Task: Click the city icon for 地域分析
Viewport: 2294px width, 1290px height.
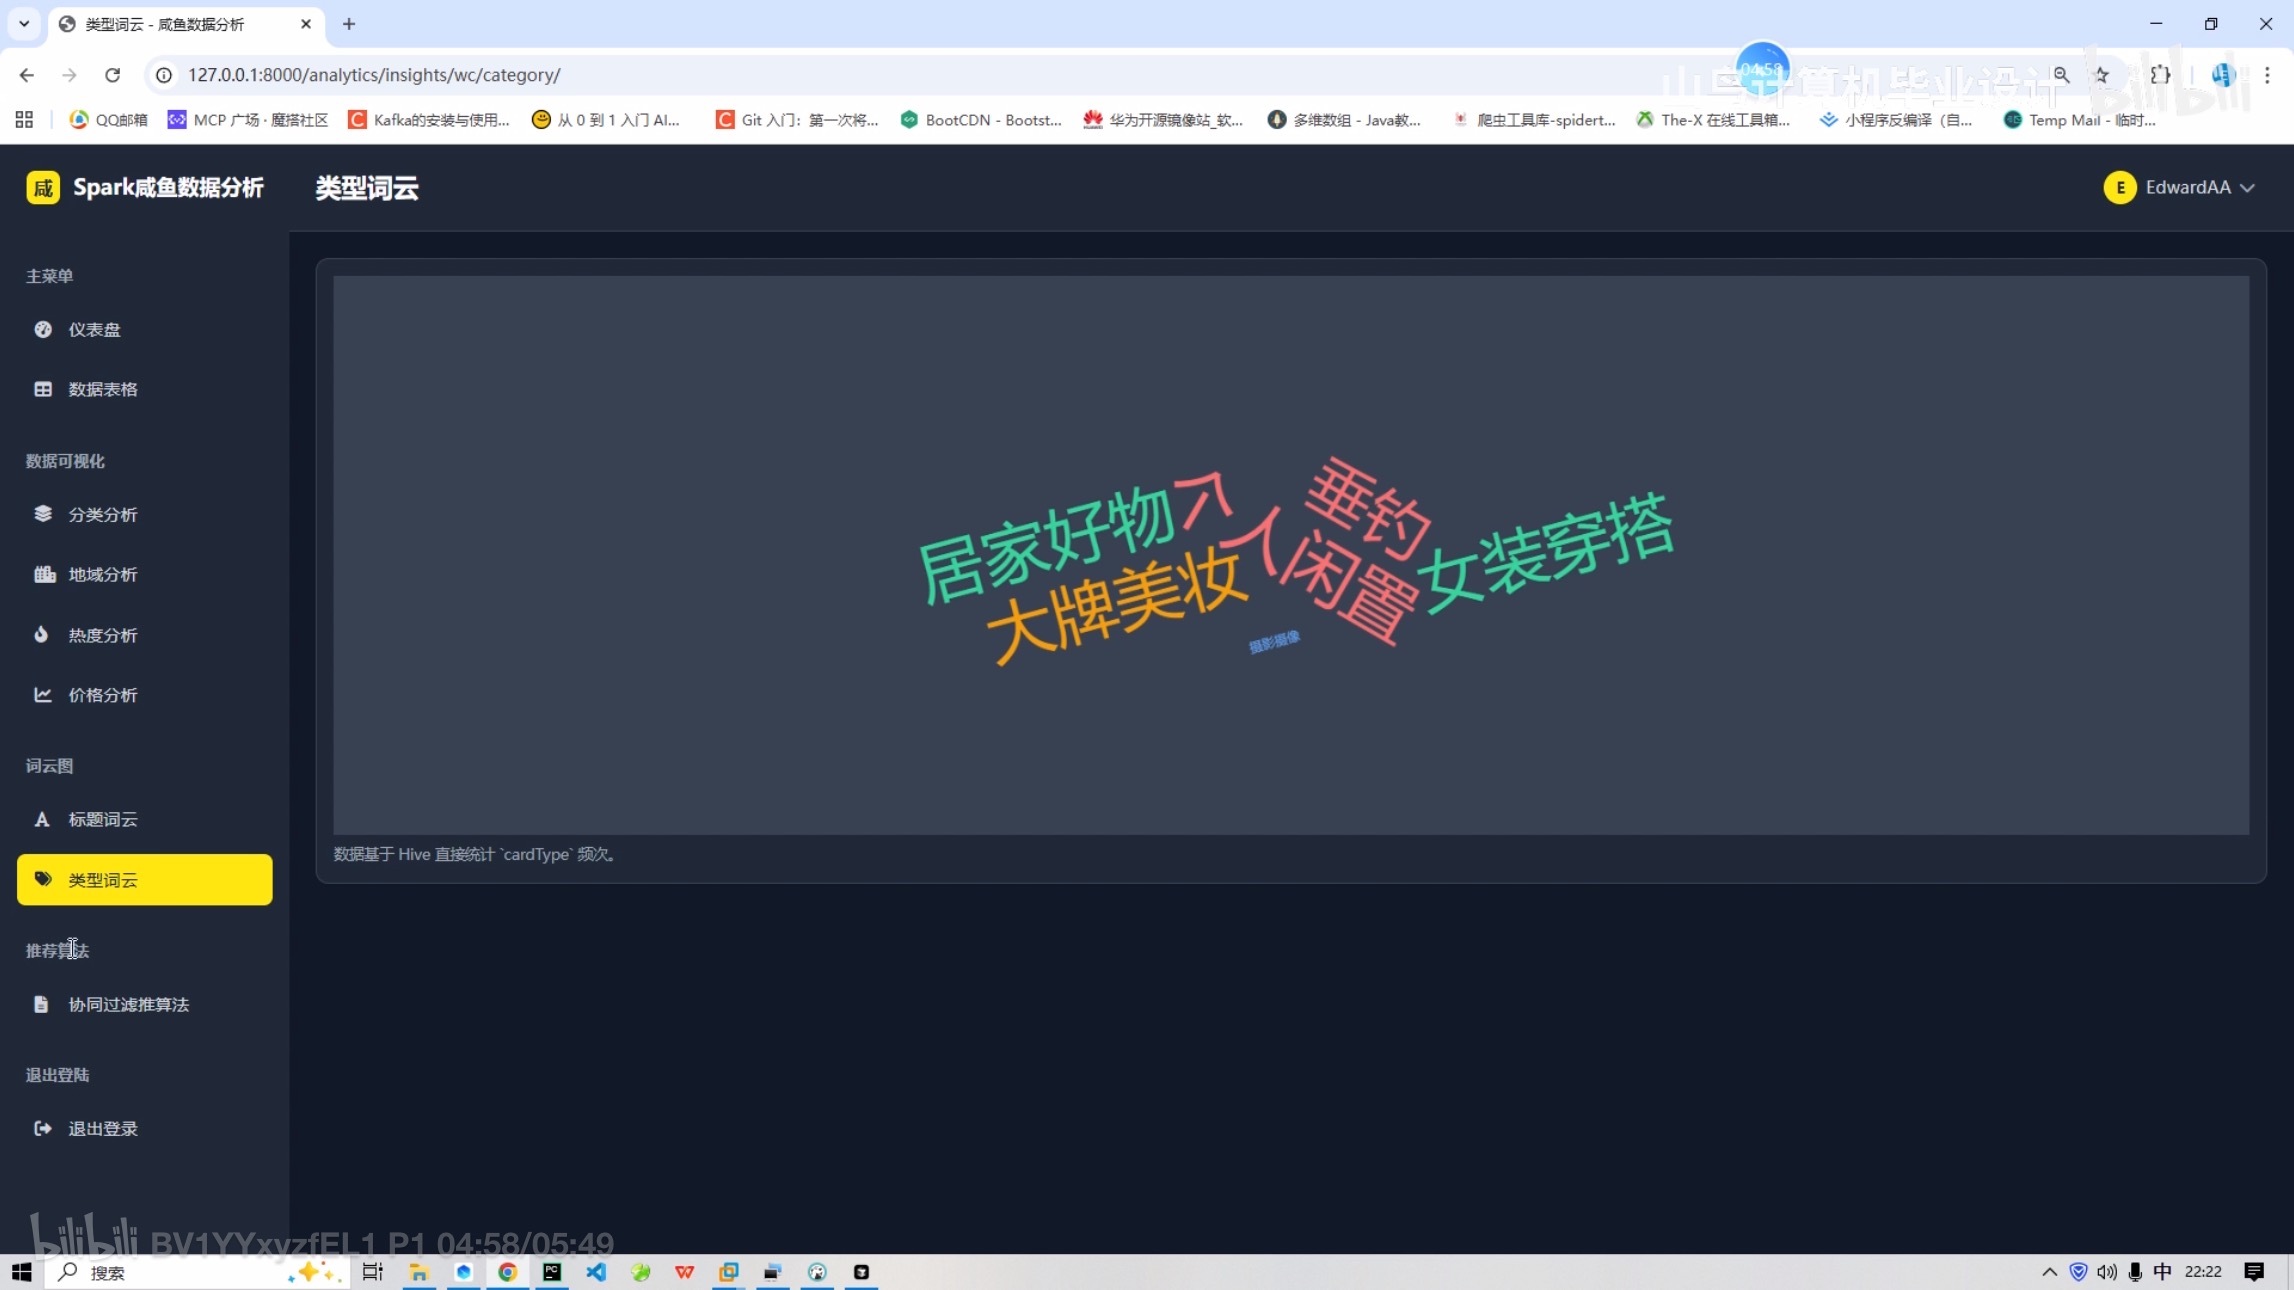Action: (44, 574)
